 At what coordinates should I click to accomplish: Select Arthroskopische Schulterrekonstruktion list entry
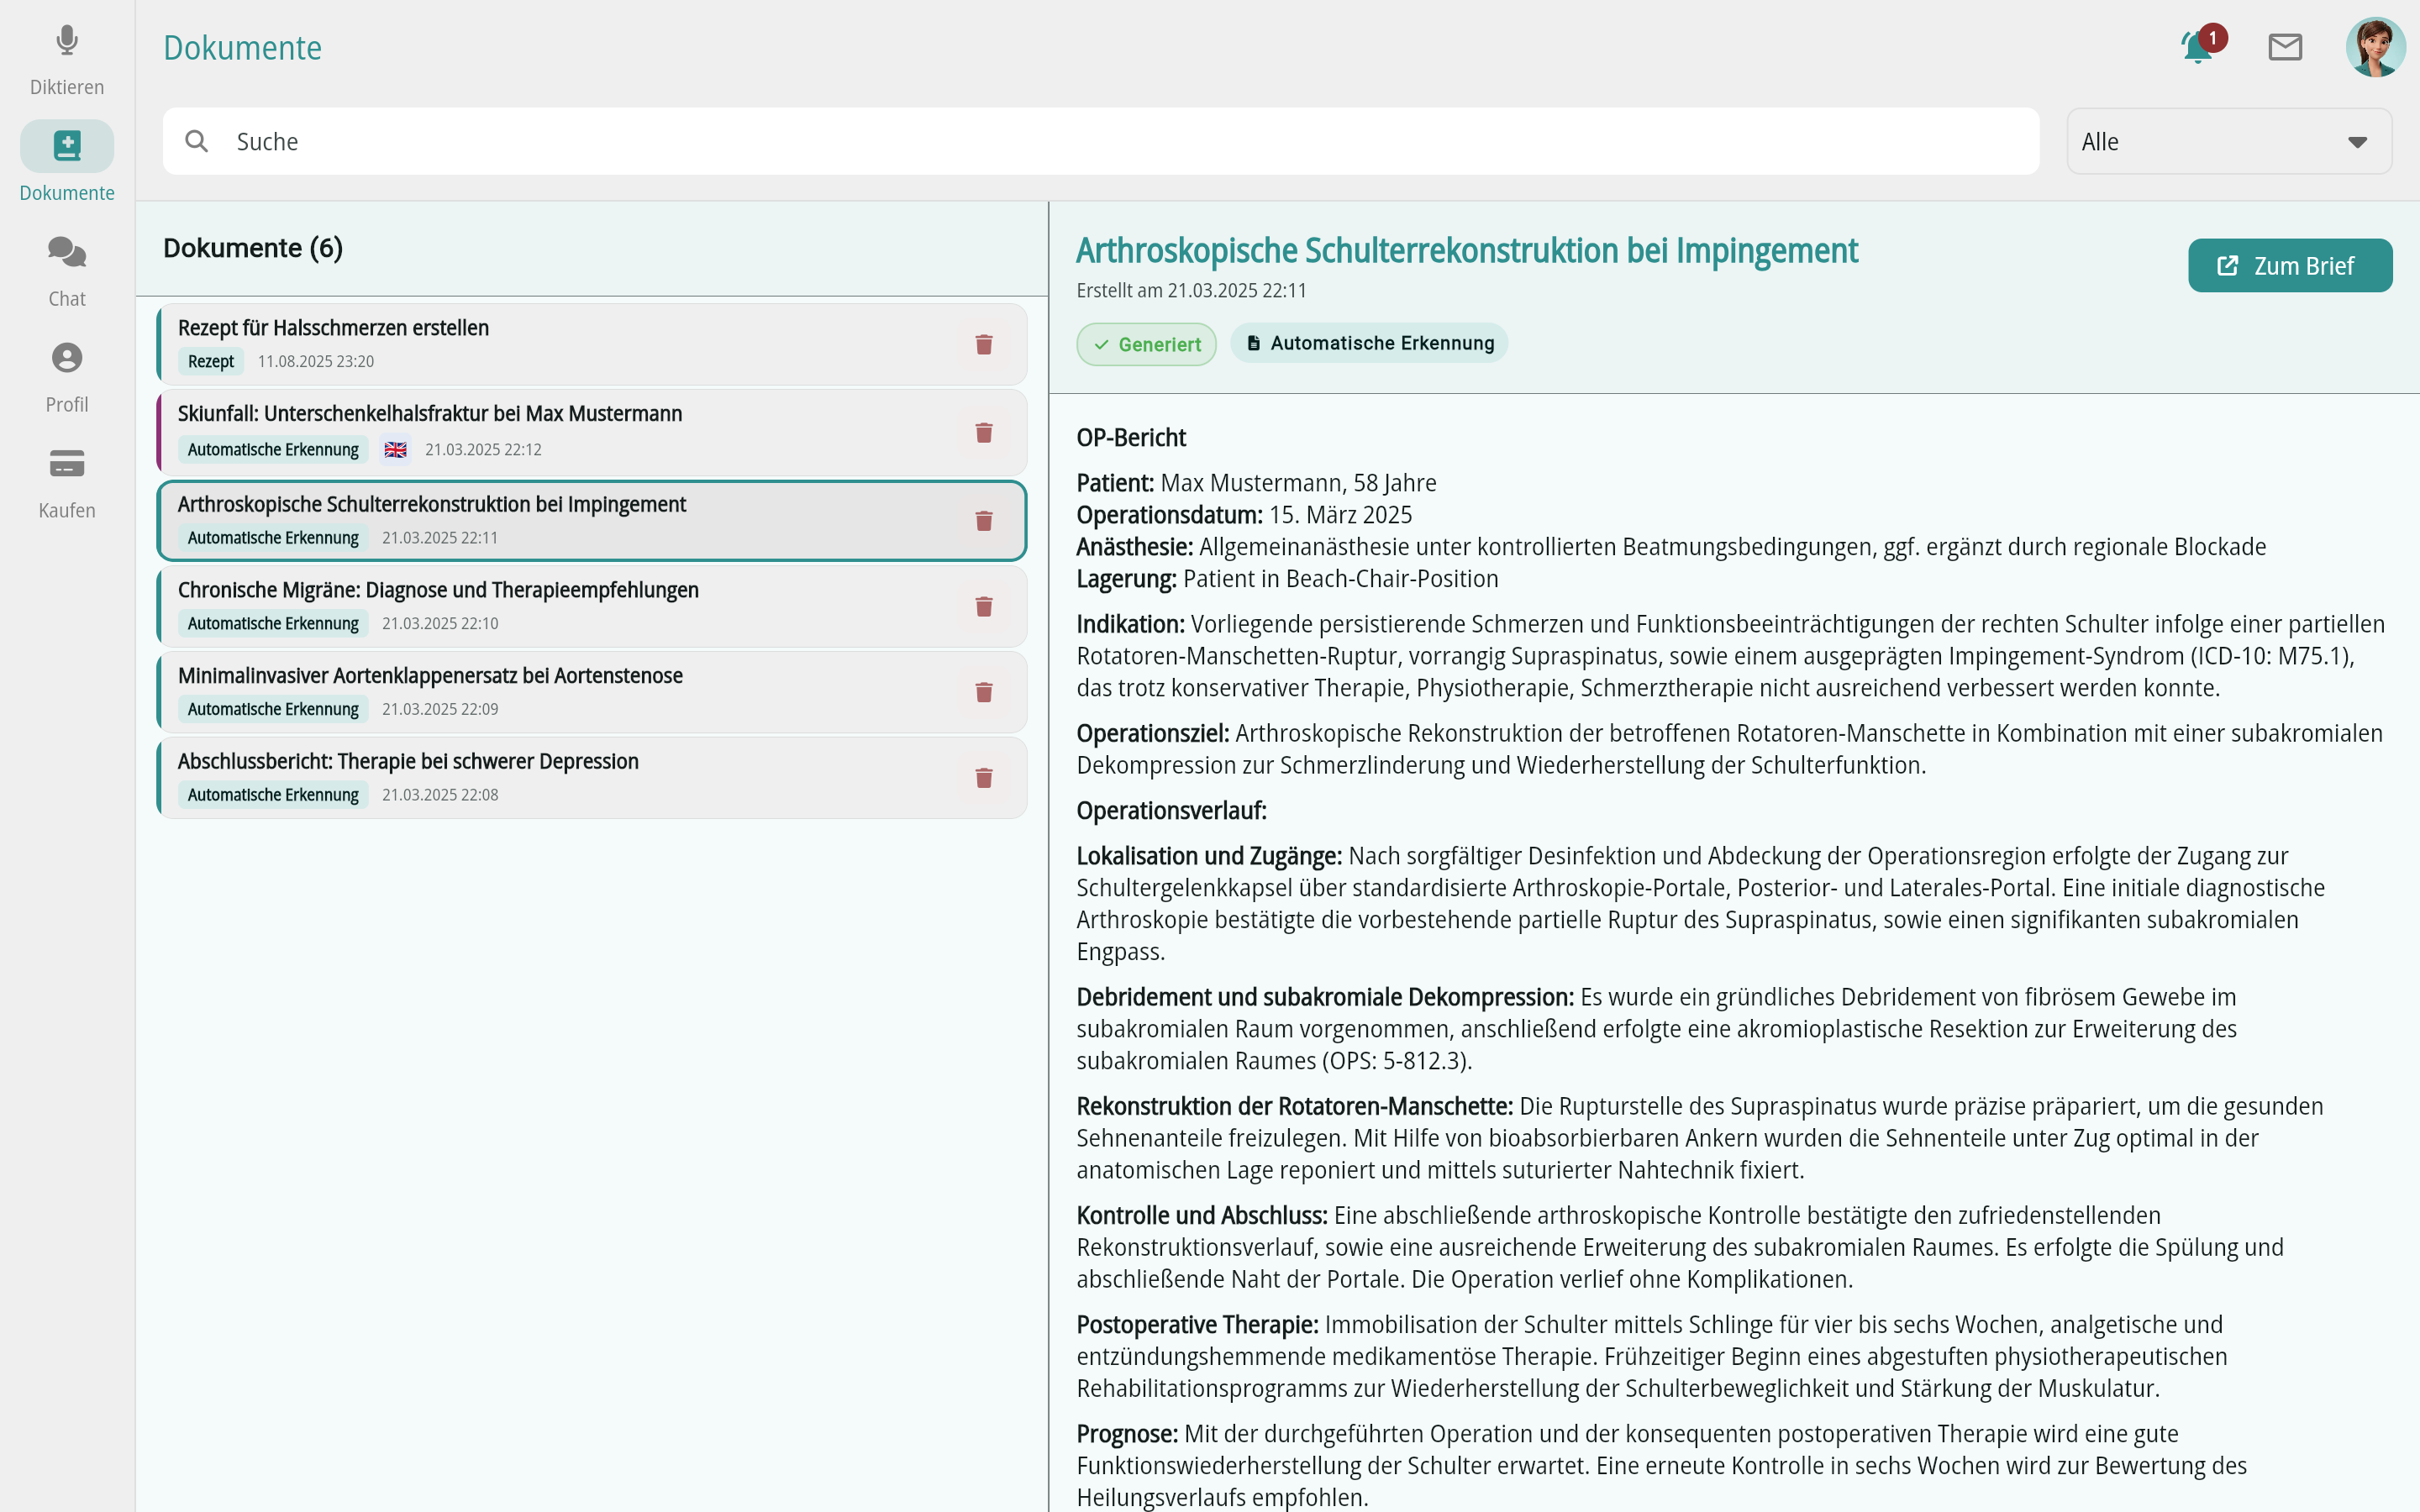coord(592,520)
